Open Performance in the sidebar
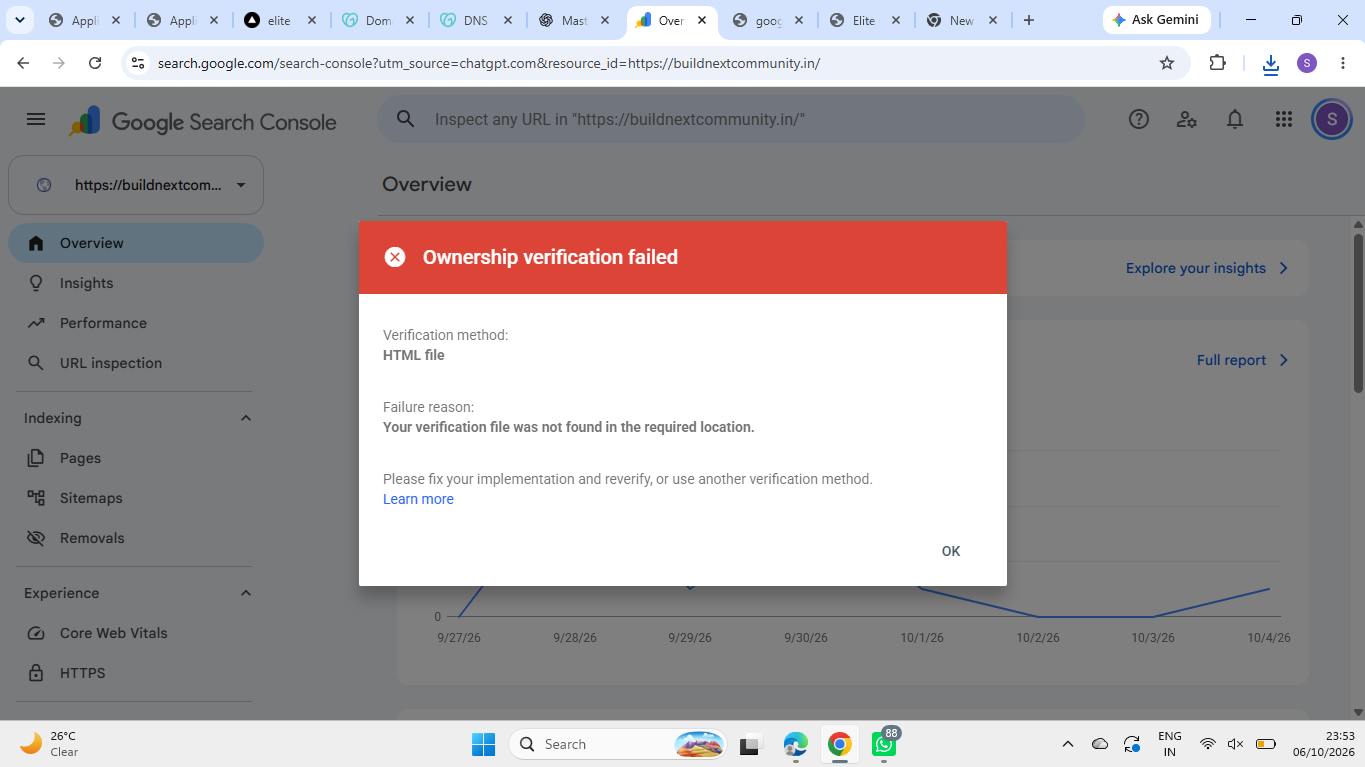 (x=136, y=323)
